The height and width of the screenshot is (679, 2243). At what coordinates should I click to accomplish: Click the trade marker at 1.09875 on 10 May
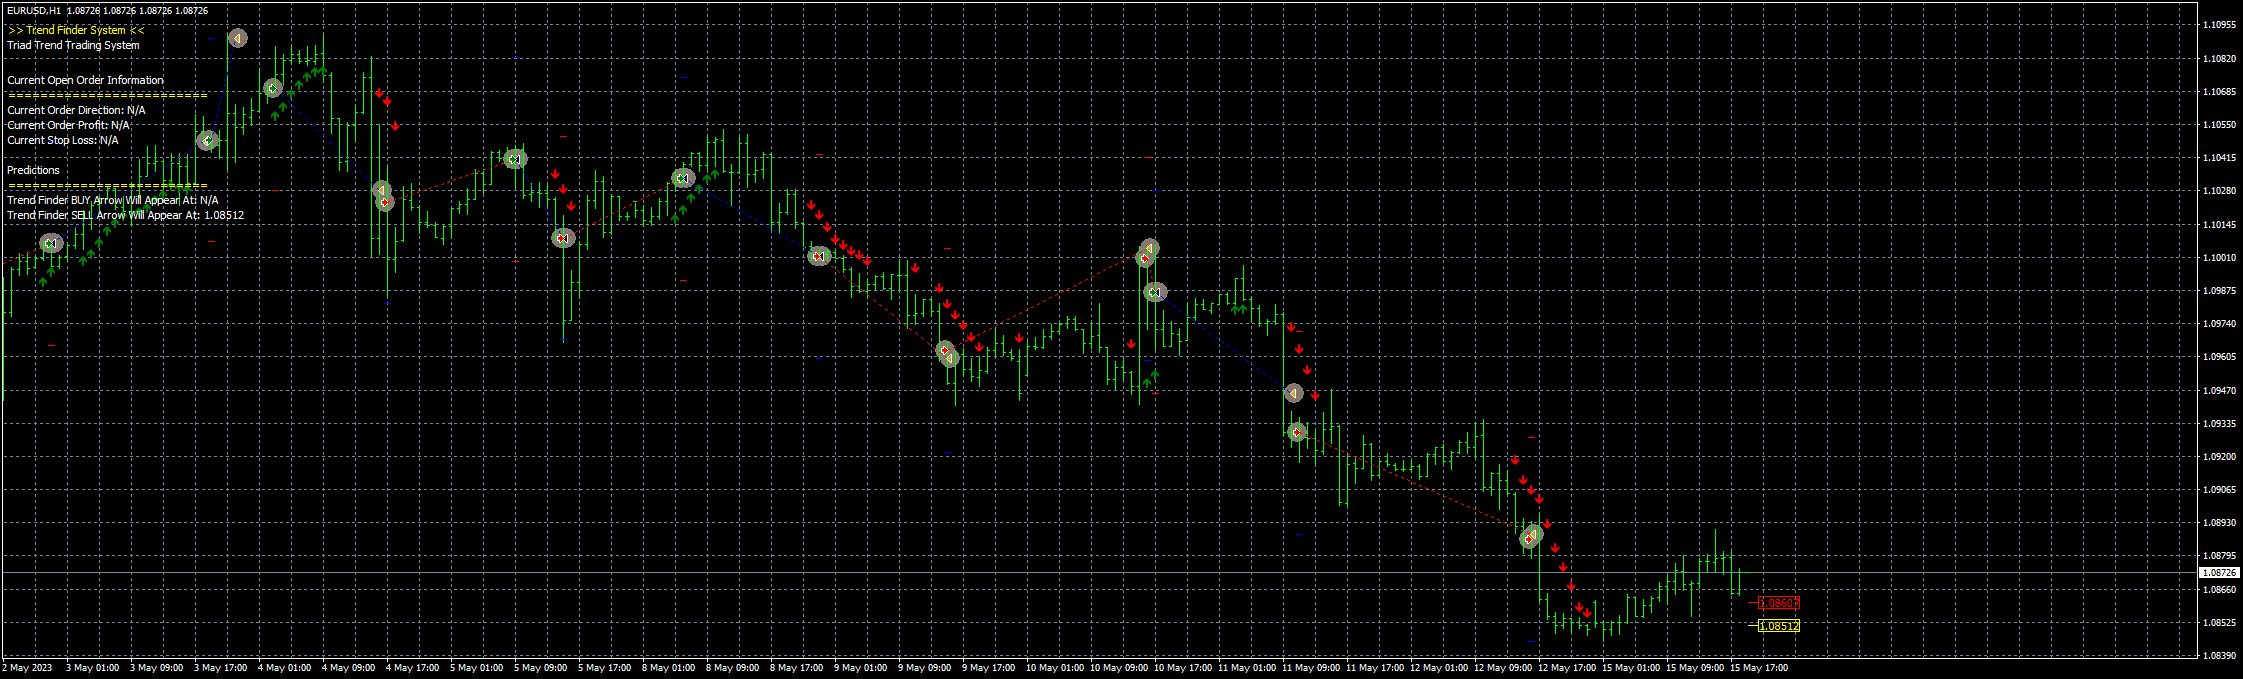point(1155,292)
